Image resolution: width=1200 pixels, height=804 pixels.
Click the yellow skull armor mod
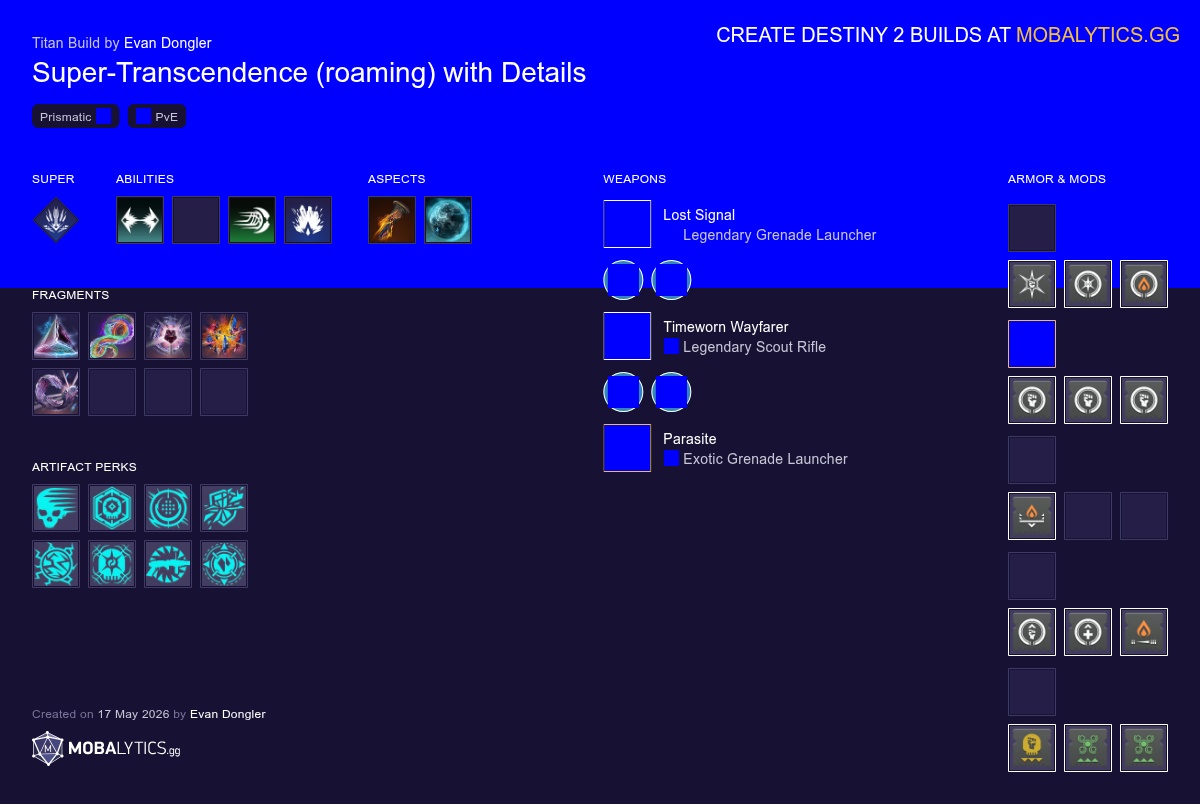click(x=1032, y=748)
